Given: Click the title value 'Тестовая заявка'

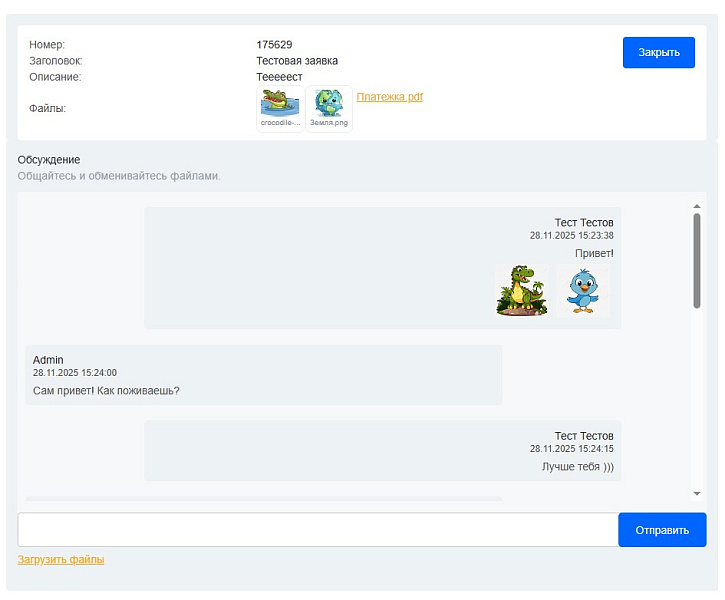Looking at the screenshot, I should (x=297, y=61).
